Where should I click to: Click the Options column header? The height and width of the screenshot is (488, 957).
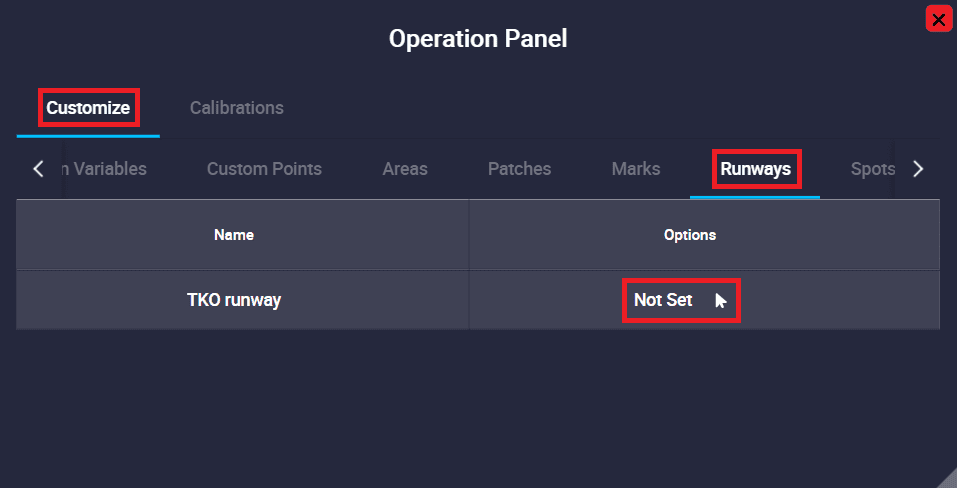click(690, 235)
